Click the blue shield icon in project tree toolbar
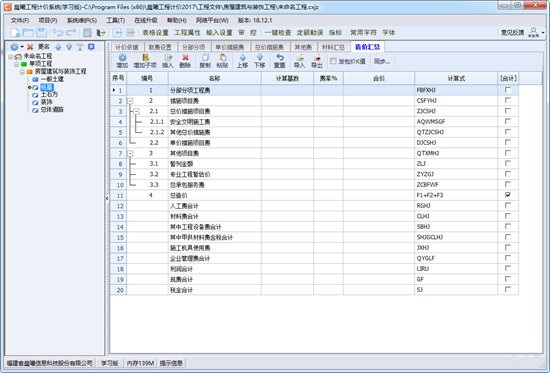 [x=91, y=47]
